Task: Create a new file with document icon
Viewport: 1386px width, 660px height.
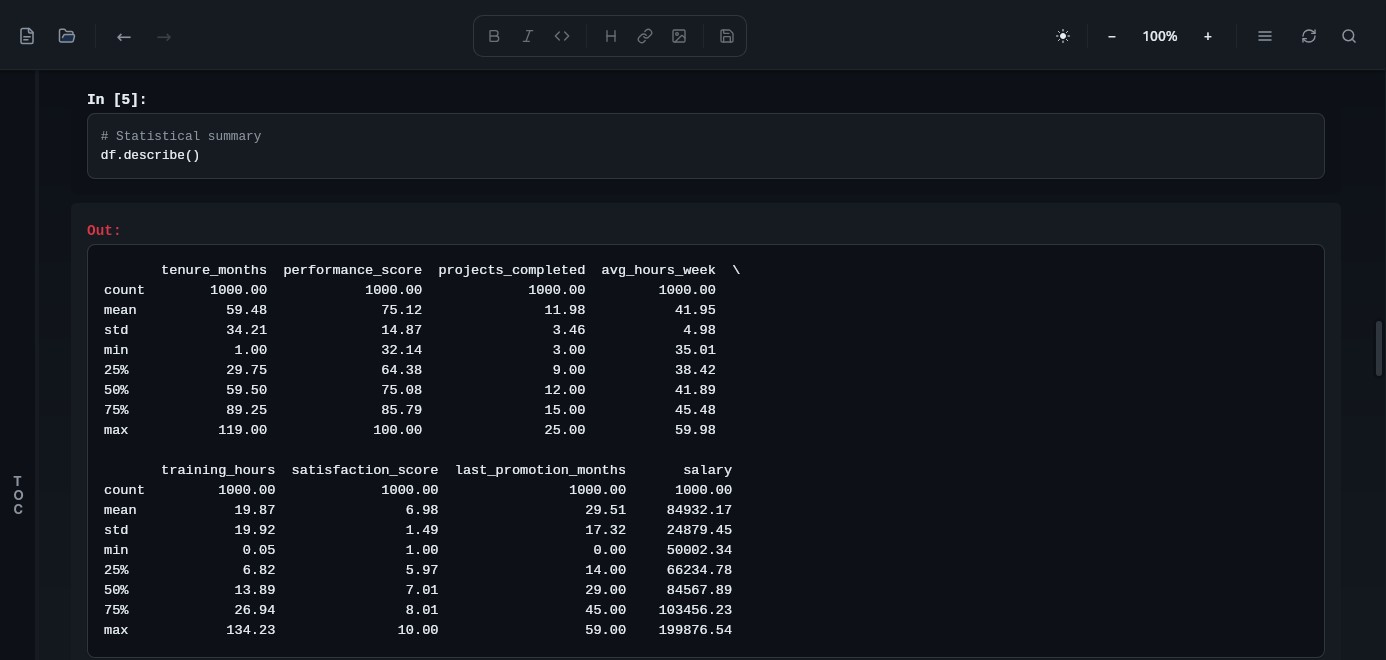Action: coord(27,36)
